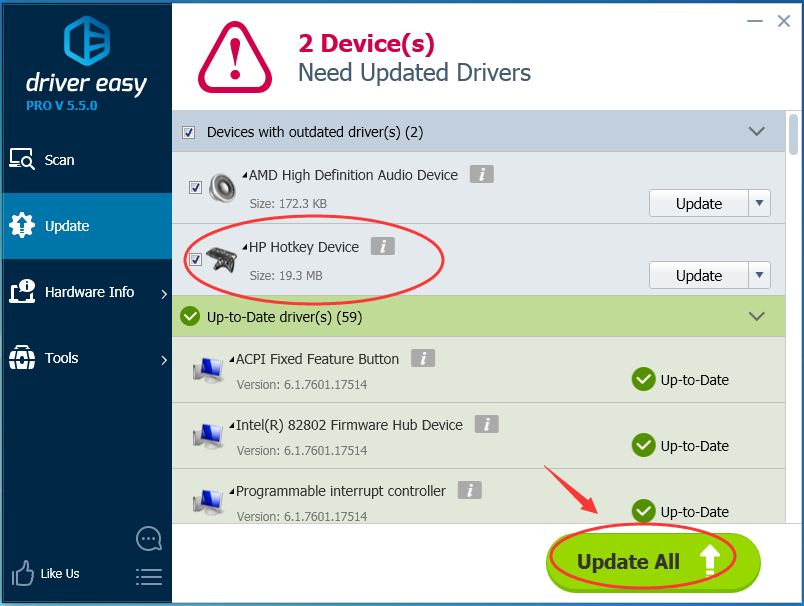The image size is (804, 606).
Task: Open the Hardware Info menu
Action: (88, 292)
